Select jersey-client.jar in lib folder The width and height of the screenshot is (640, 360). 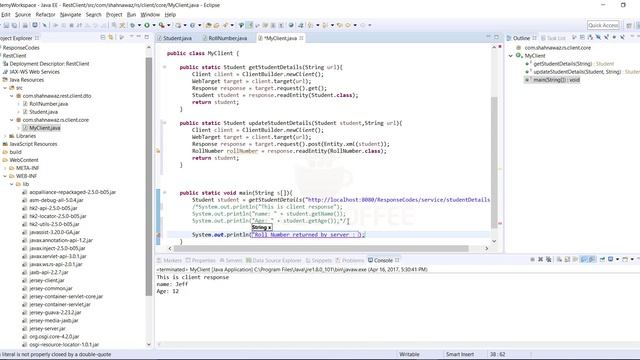pyautogui.click(x=47, y=280)
